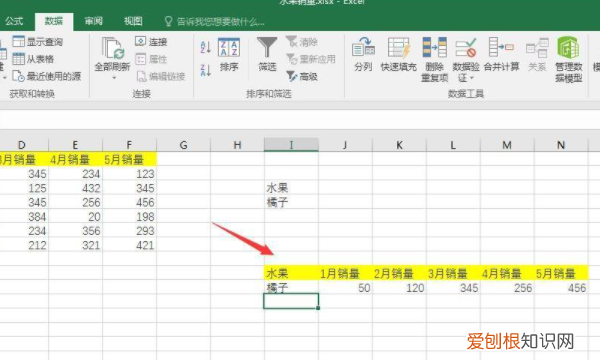Click the 5月销量 header in column N
Viewport: 600px width, 360px height.
coord(561,273)
